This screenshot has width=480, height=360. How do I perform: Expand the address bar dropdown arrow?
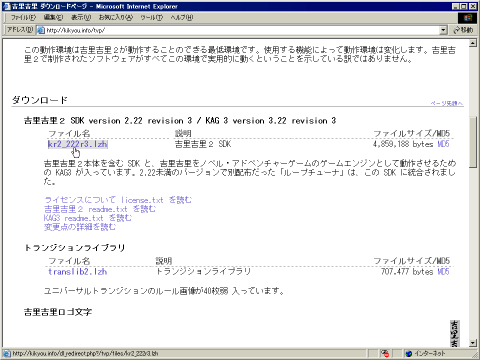point(443,30)
